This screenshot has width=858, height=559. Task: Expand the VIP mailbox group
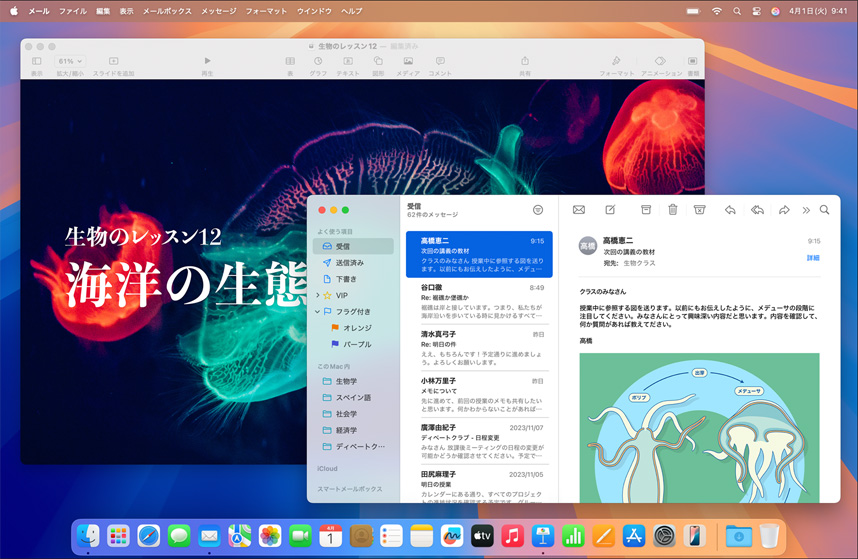(318, 296)
